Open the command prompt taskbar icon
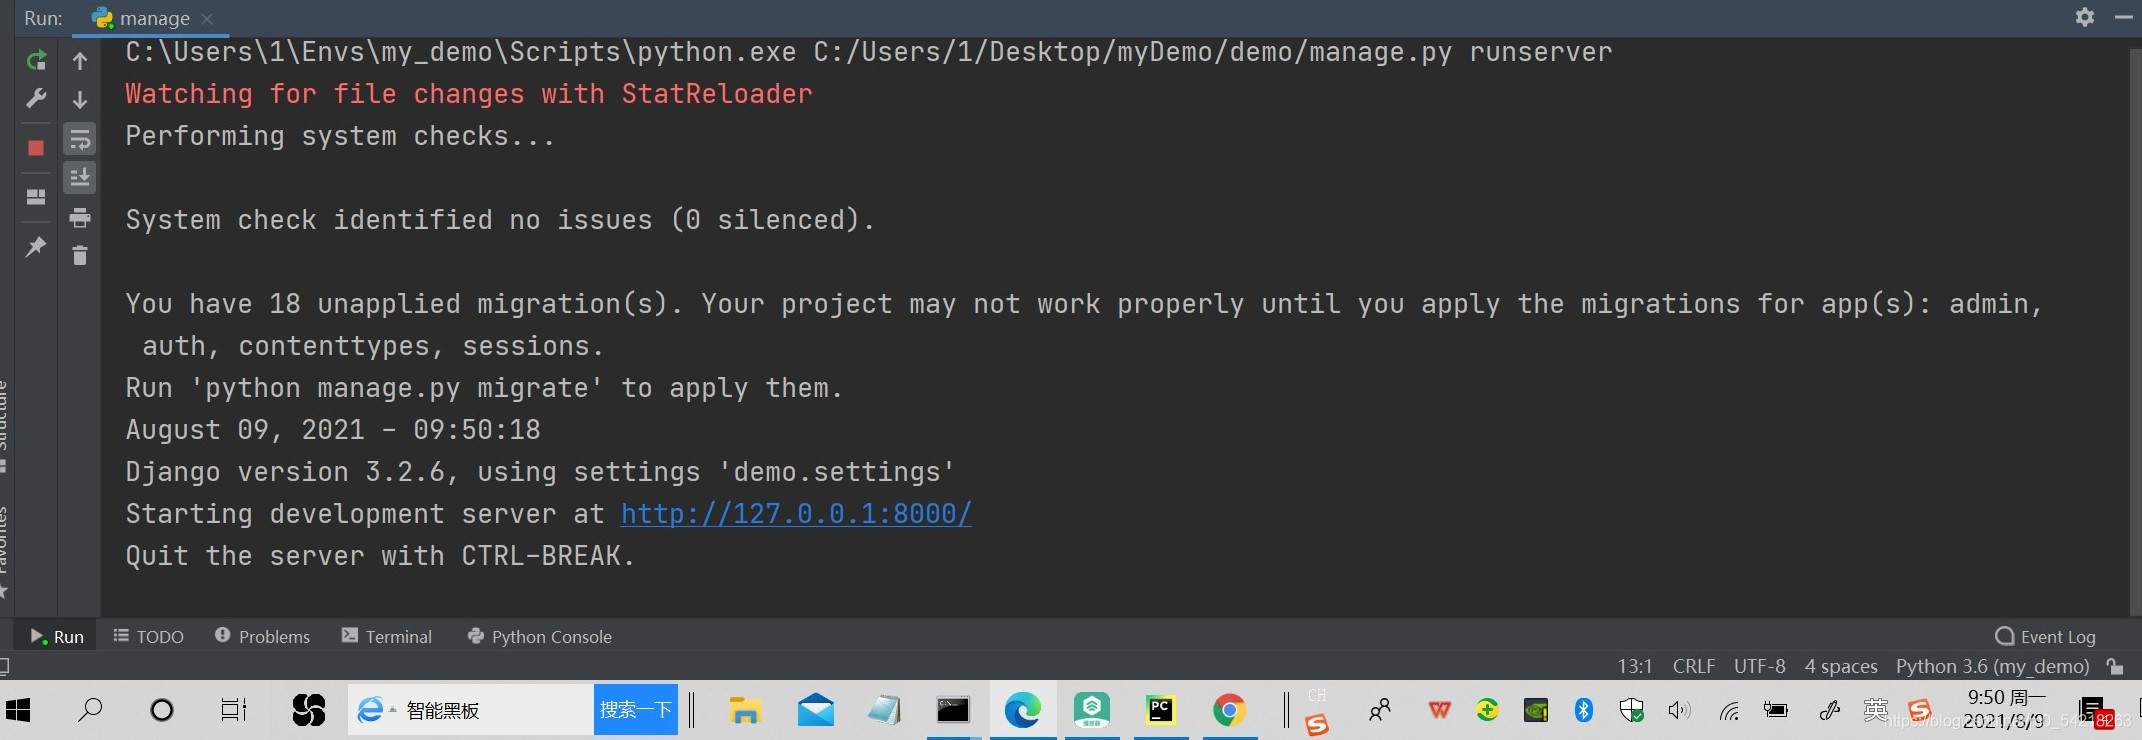 [x=953, y=711]
